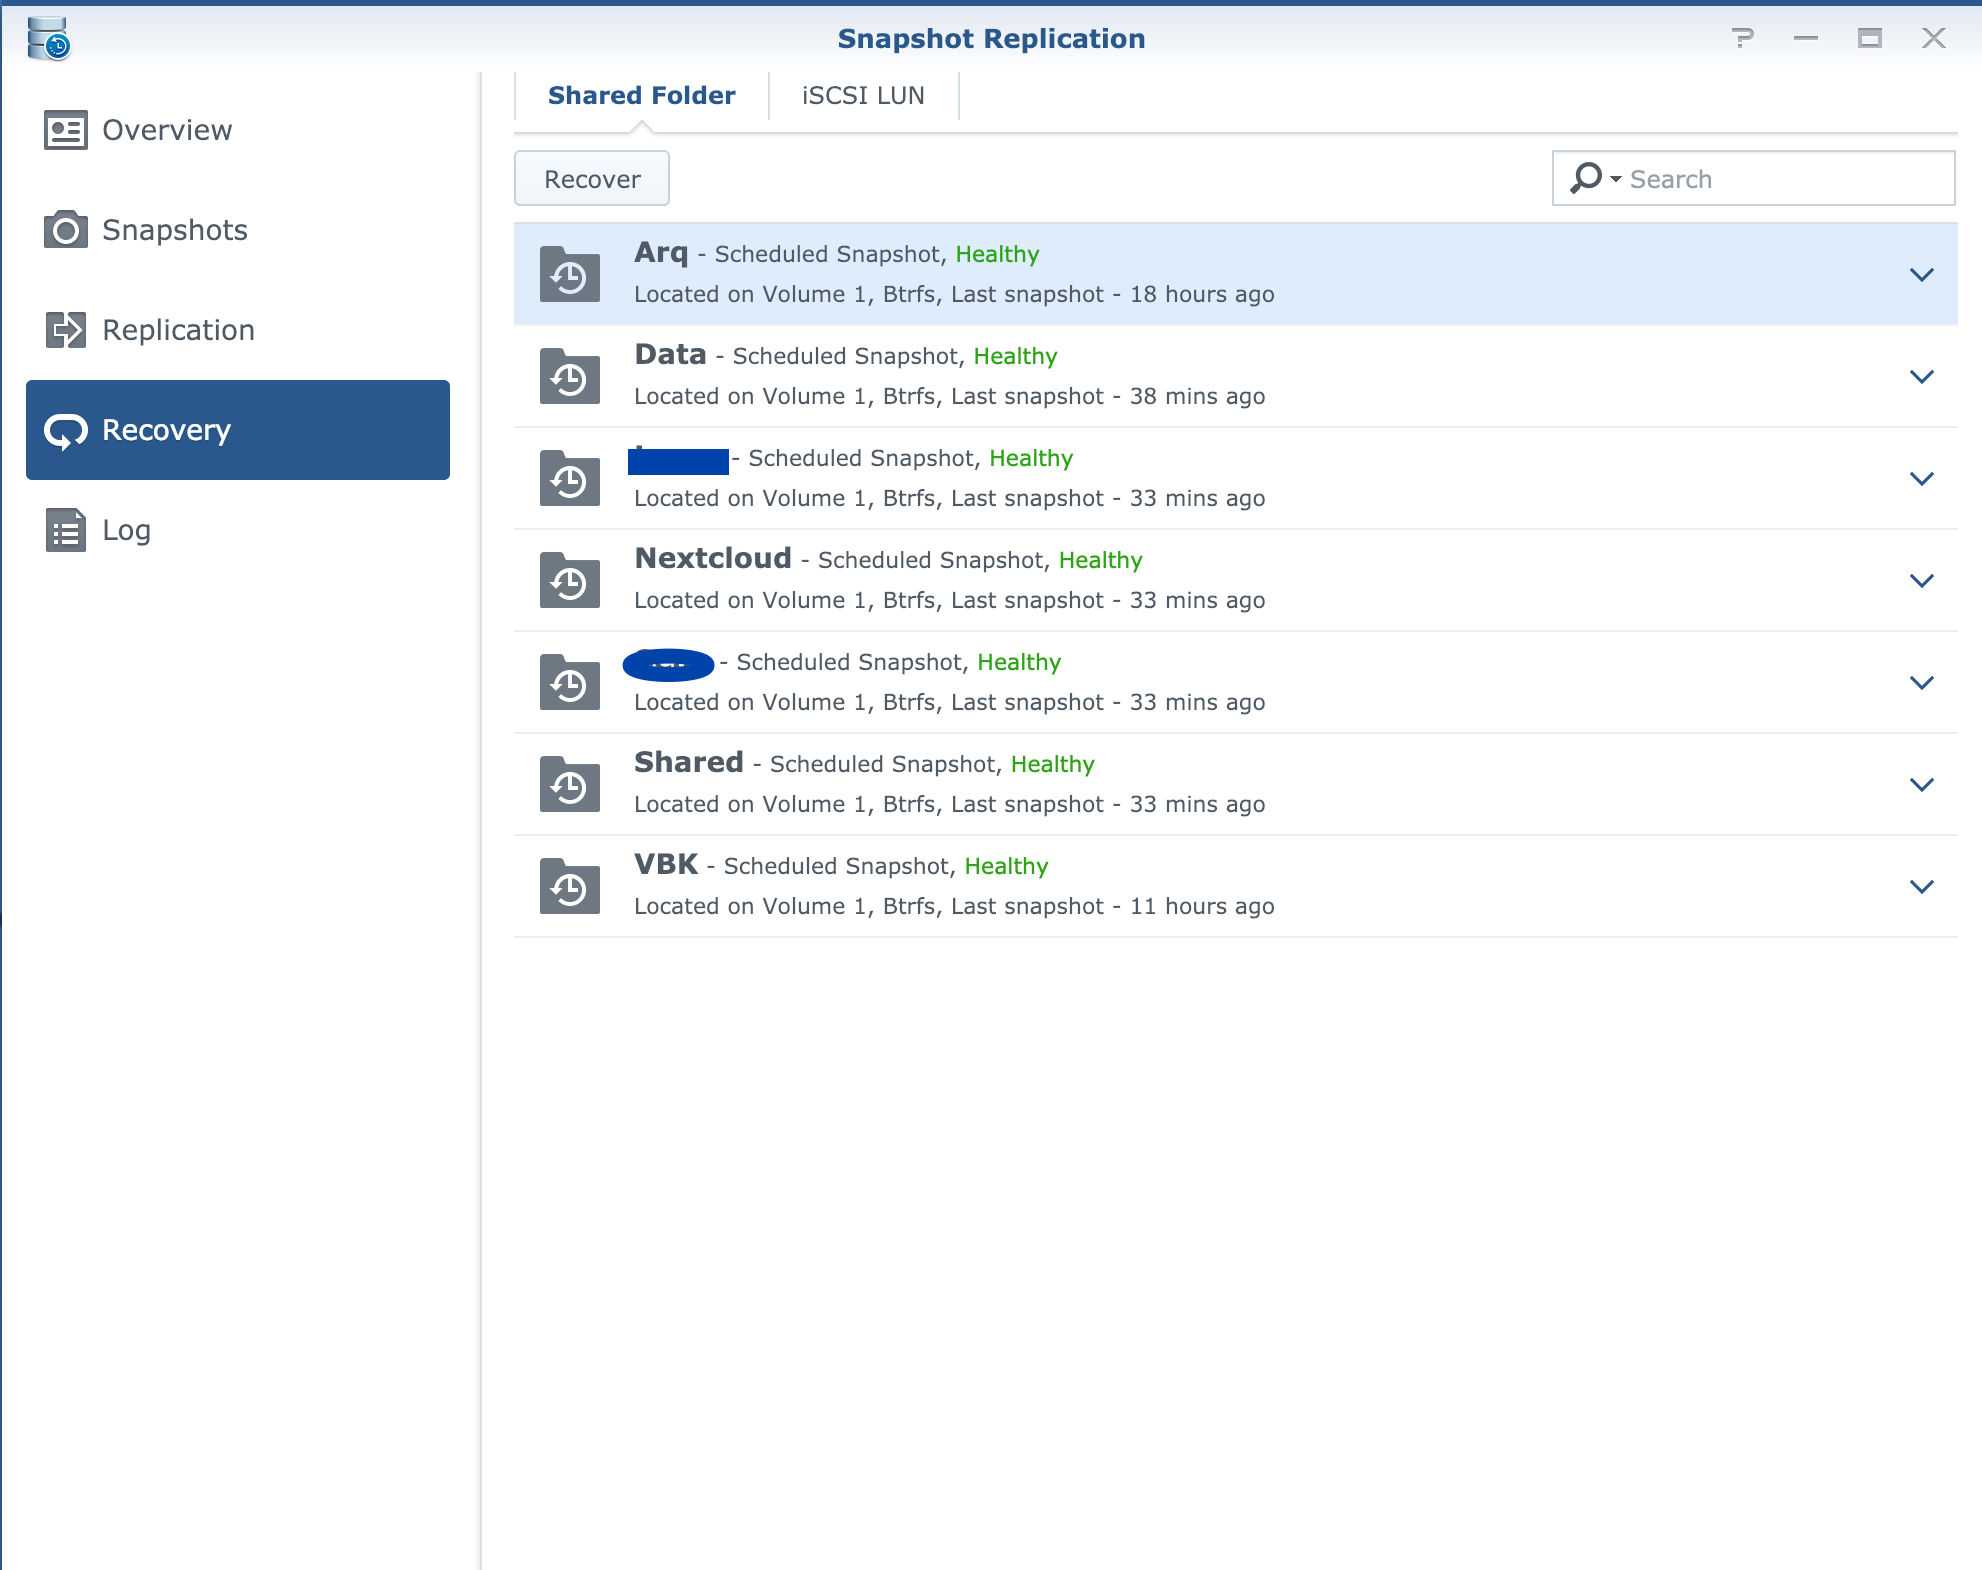Click VBK's green Healthy status
The height and width of the screenshot is (1570, 1982).
coord(1006,866)
